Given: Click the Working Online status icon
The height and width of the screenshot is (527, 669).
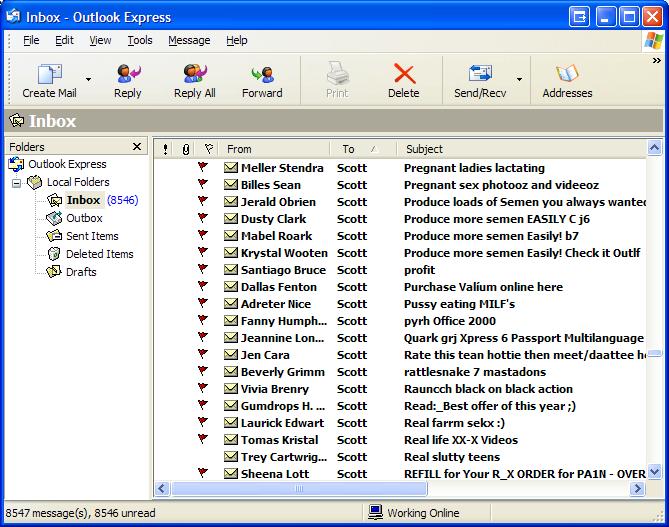Looking at the screenshot, I should pos(375,512).
